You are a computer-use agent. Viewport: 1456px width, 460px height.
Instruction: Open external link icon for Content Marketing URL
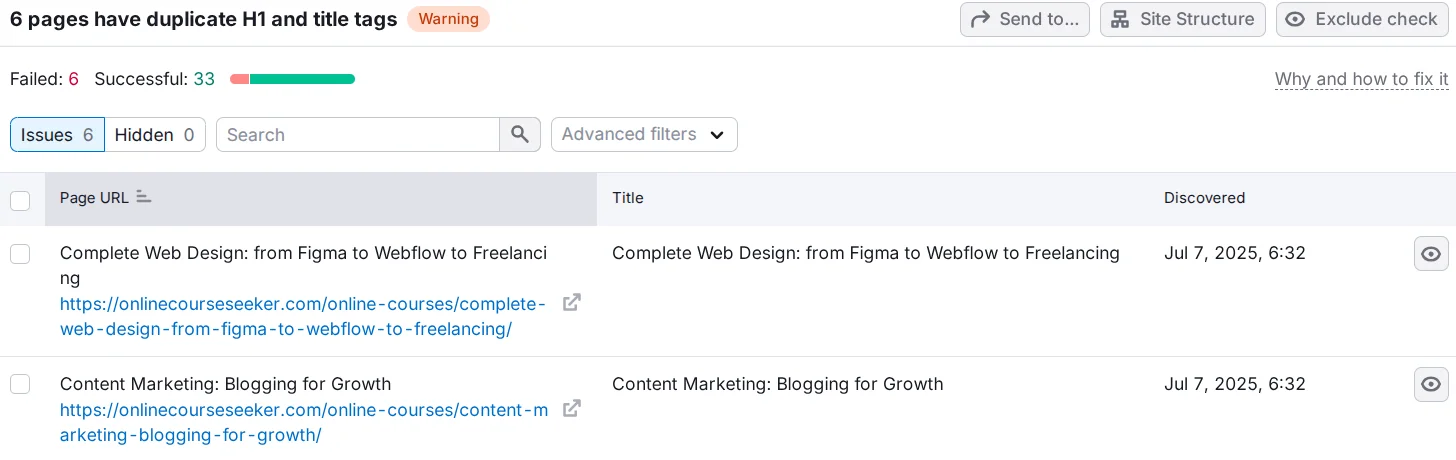tap(572, 409)
